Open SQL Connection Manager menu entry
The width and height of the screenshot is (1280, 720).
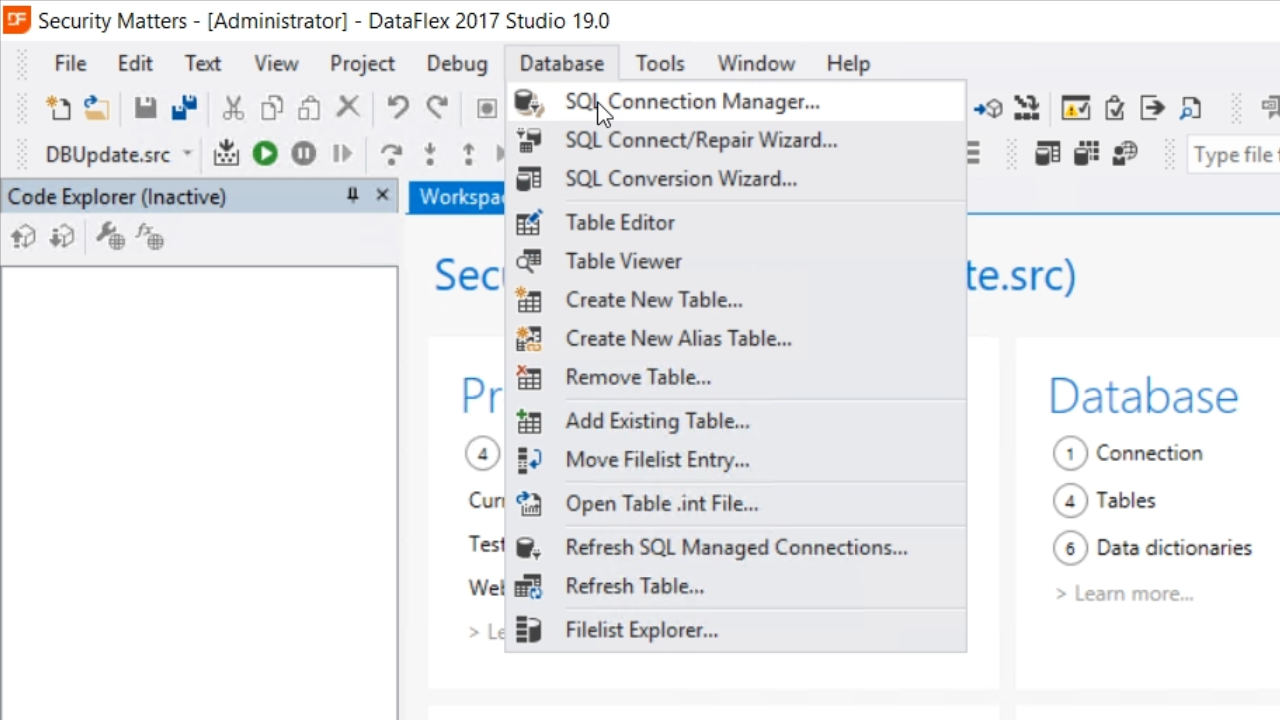pyautogui.click(x=692, y=102)
